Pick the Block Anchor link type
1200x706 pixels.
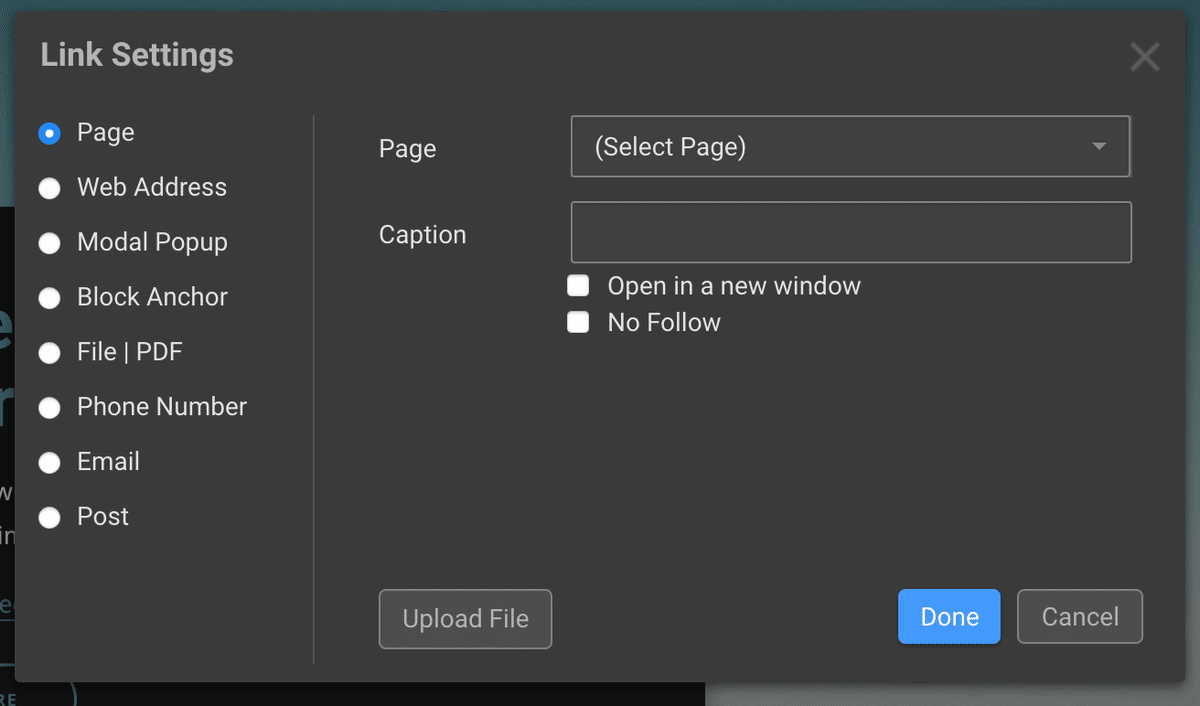(49, 298)
